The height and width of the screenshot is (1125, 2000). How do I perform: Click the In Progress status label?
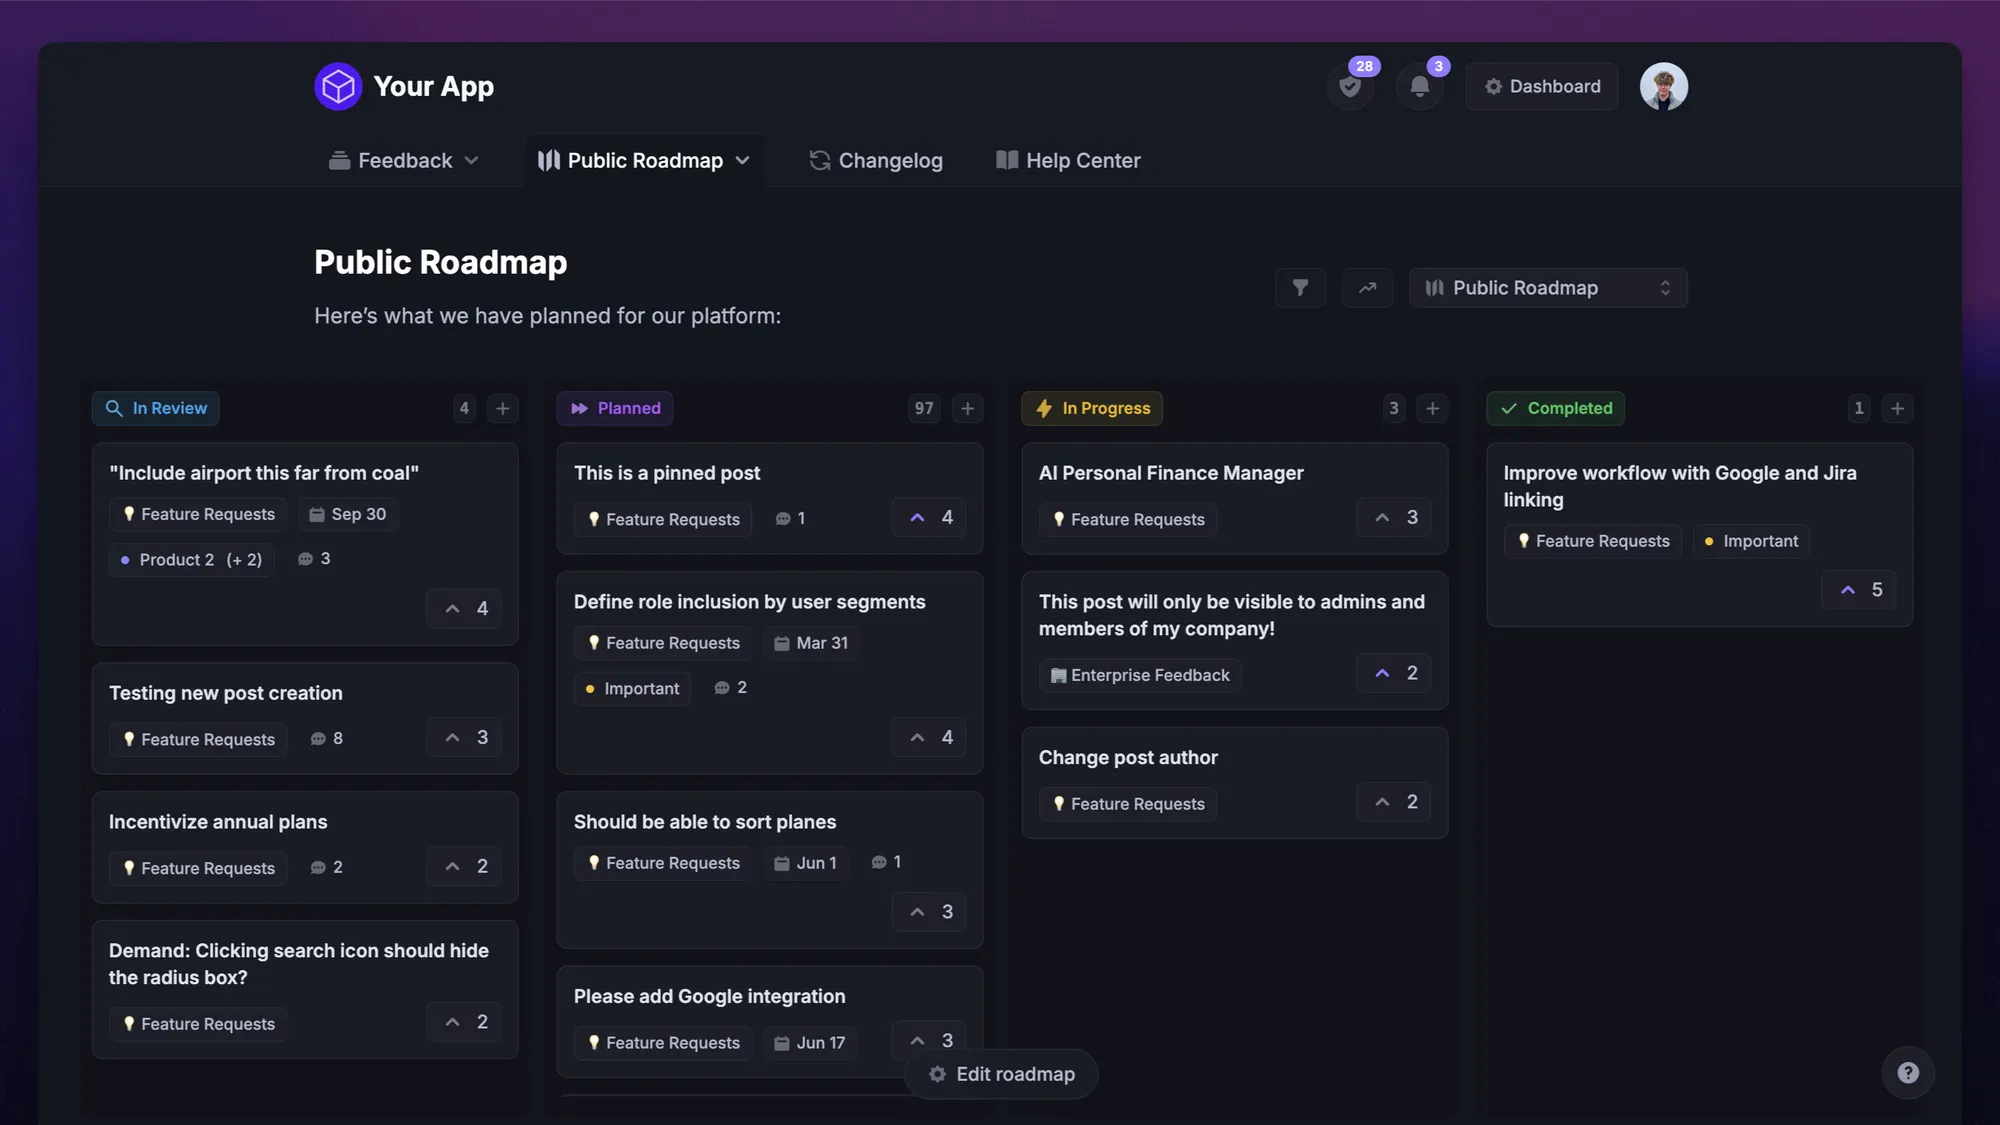coord(1092,408)
